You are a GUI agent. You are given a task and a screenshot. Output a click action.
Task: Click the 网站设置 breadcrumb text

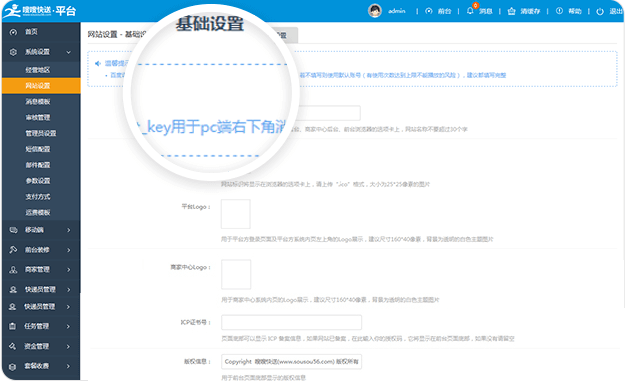(103, 35)
